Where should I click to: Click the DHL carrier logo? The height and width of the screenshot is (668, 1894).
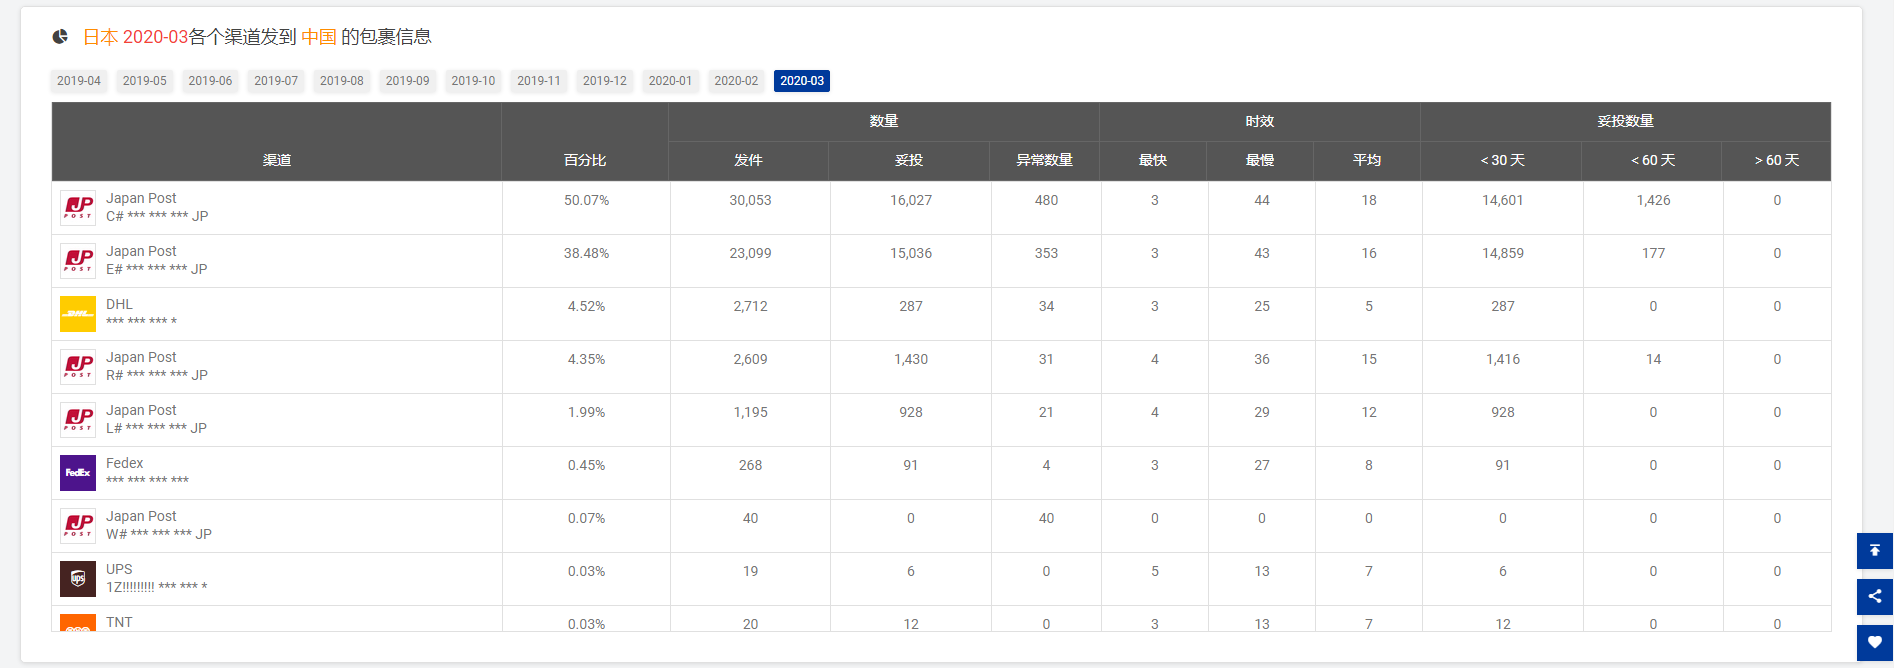click(78, 314)
